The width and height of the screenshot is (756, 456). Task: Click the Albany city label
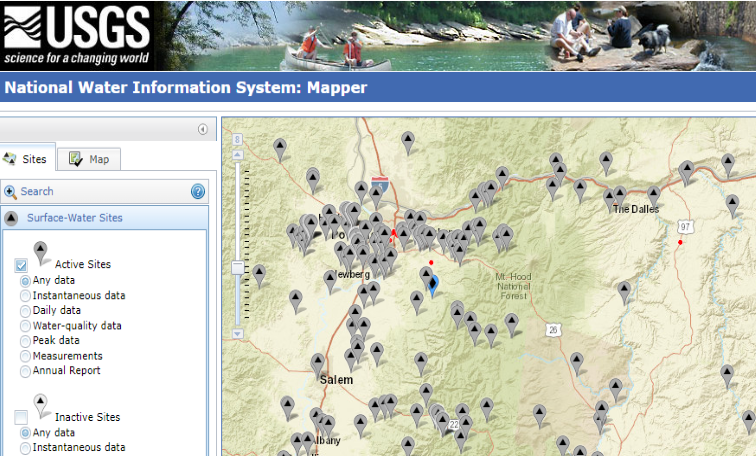(327, 440)
